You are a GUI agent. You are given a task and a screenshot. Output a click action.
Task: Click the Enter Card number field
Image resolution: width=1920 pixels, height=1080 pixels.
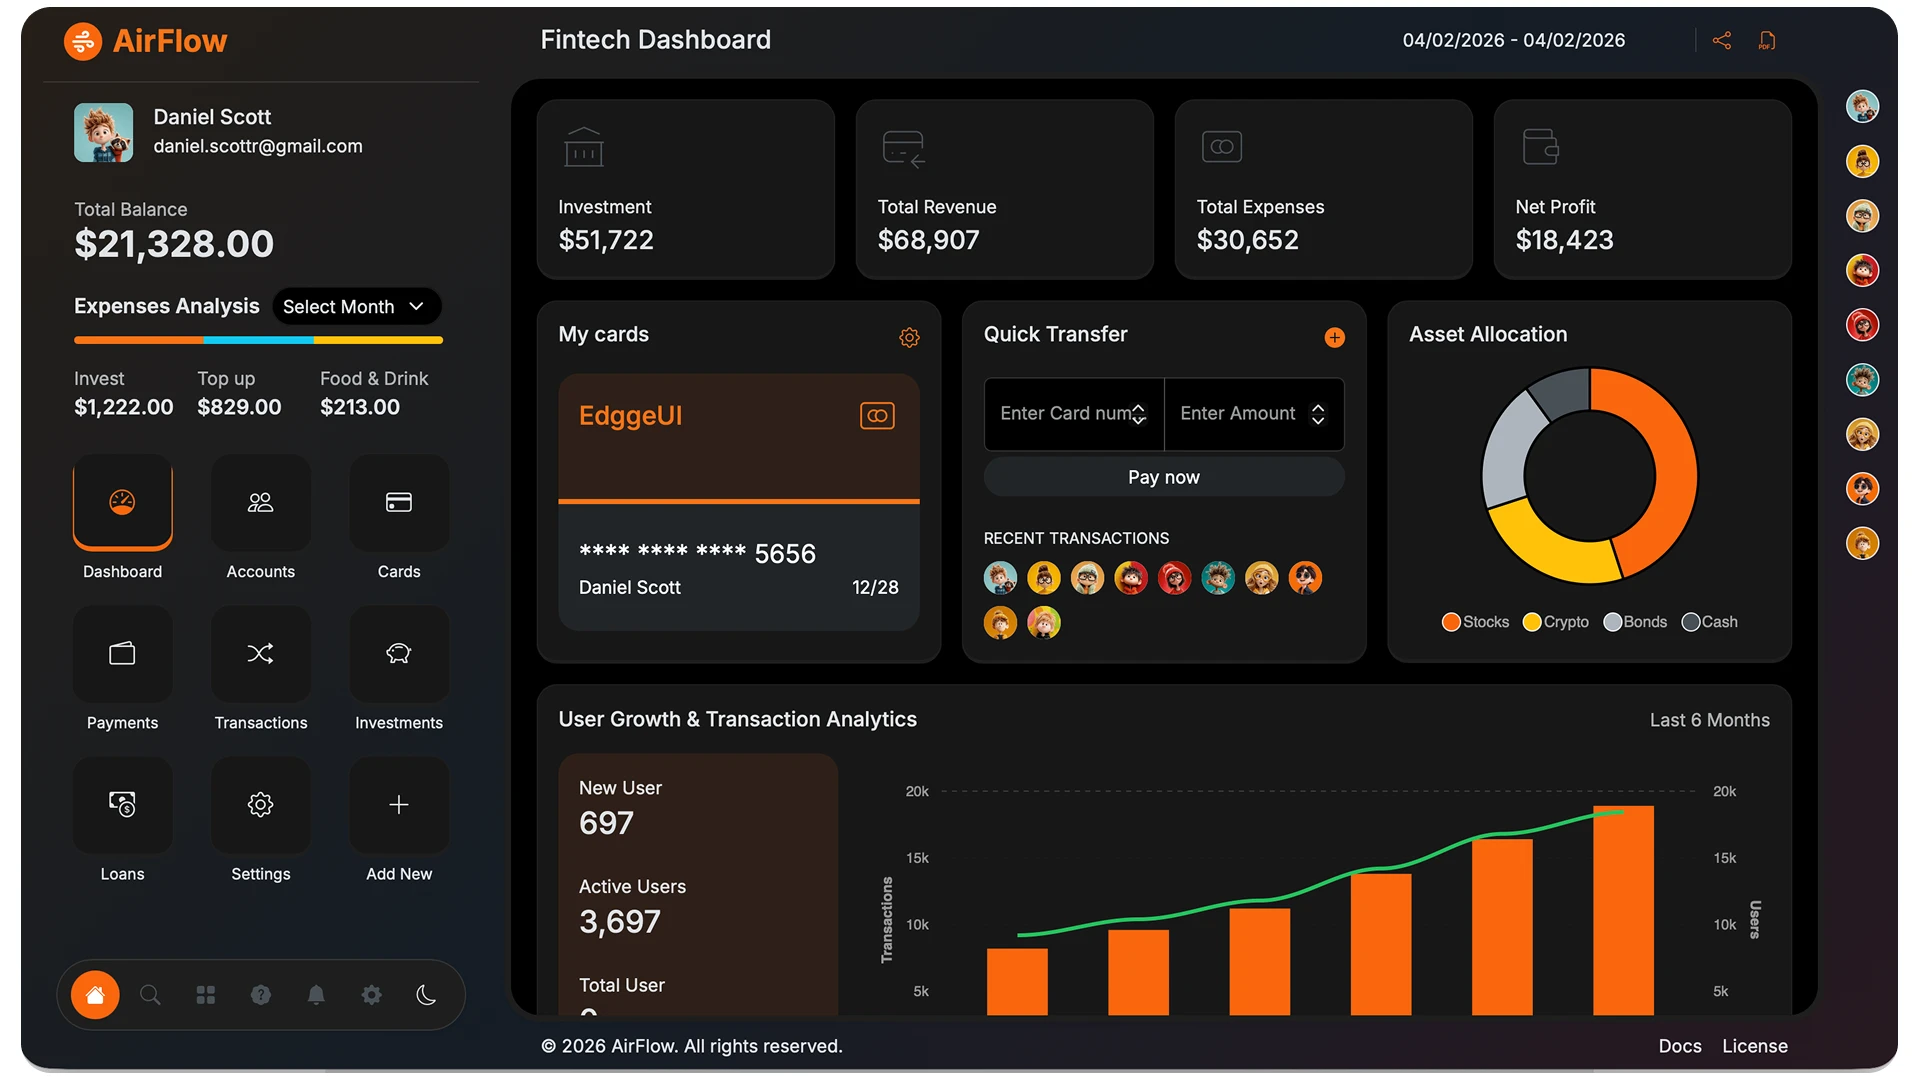point(1074,414)
